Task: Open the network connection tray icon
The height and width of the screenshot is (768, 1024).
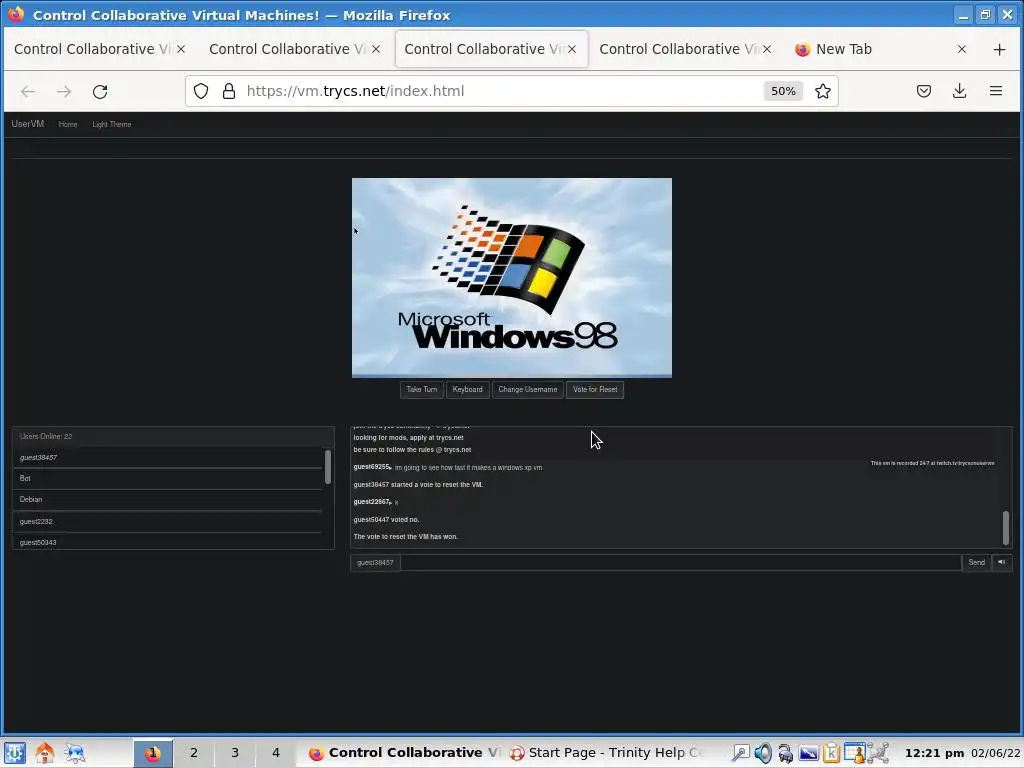Action: tap(878, 753)
